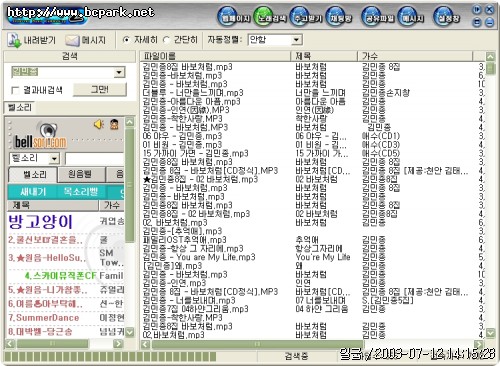This screenshot has width=500, height=366.
Task: Select file 김민종-아름다운 아픔.mp3
Action: [191, 101]
